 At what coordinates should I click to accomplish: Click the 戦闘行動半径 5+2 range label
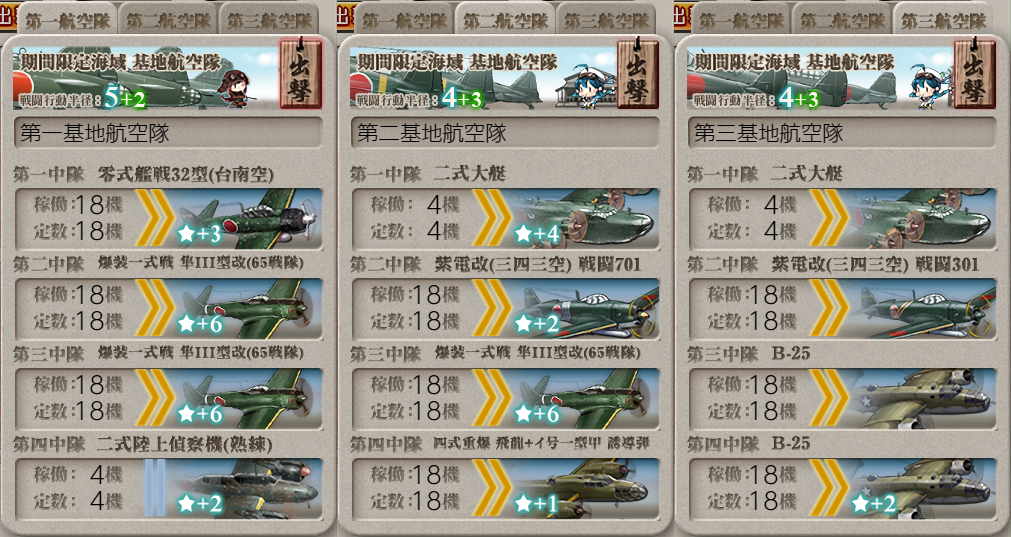point(83,99)
